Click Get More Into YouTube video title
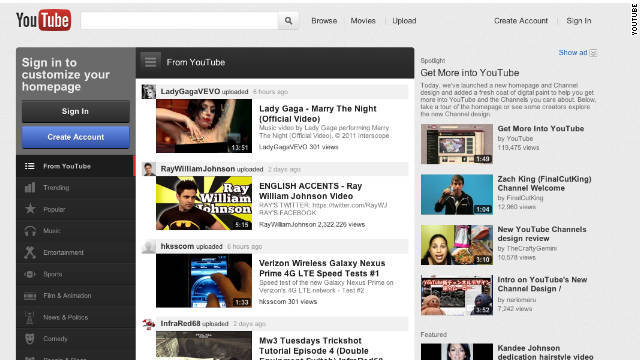The width and height of the screenshot is (640, 360). (x=540, y=129)
